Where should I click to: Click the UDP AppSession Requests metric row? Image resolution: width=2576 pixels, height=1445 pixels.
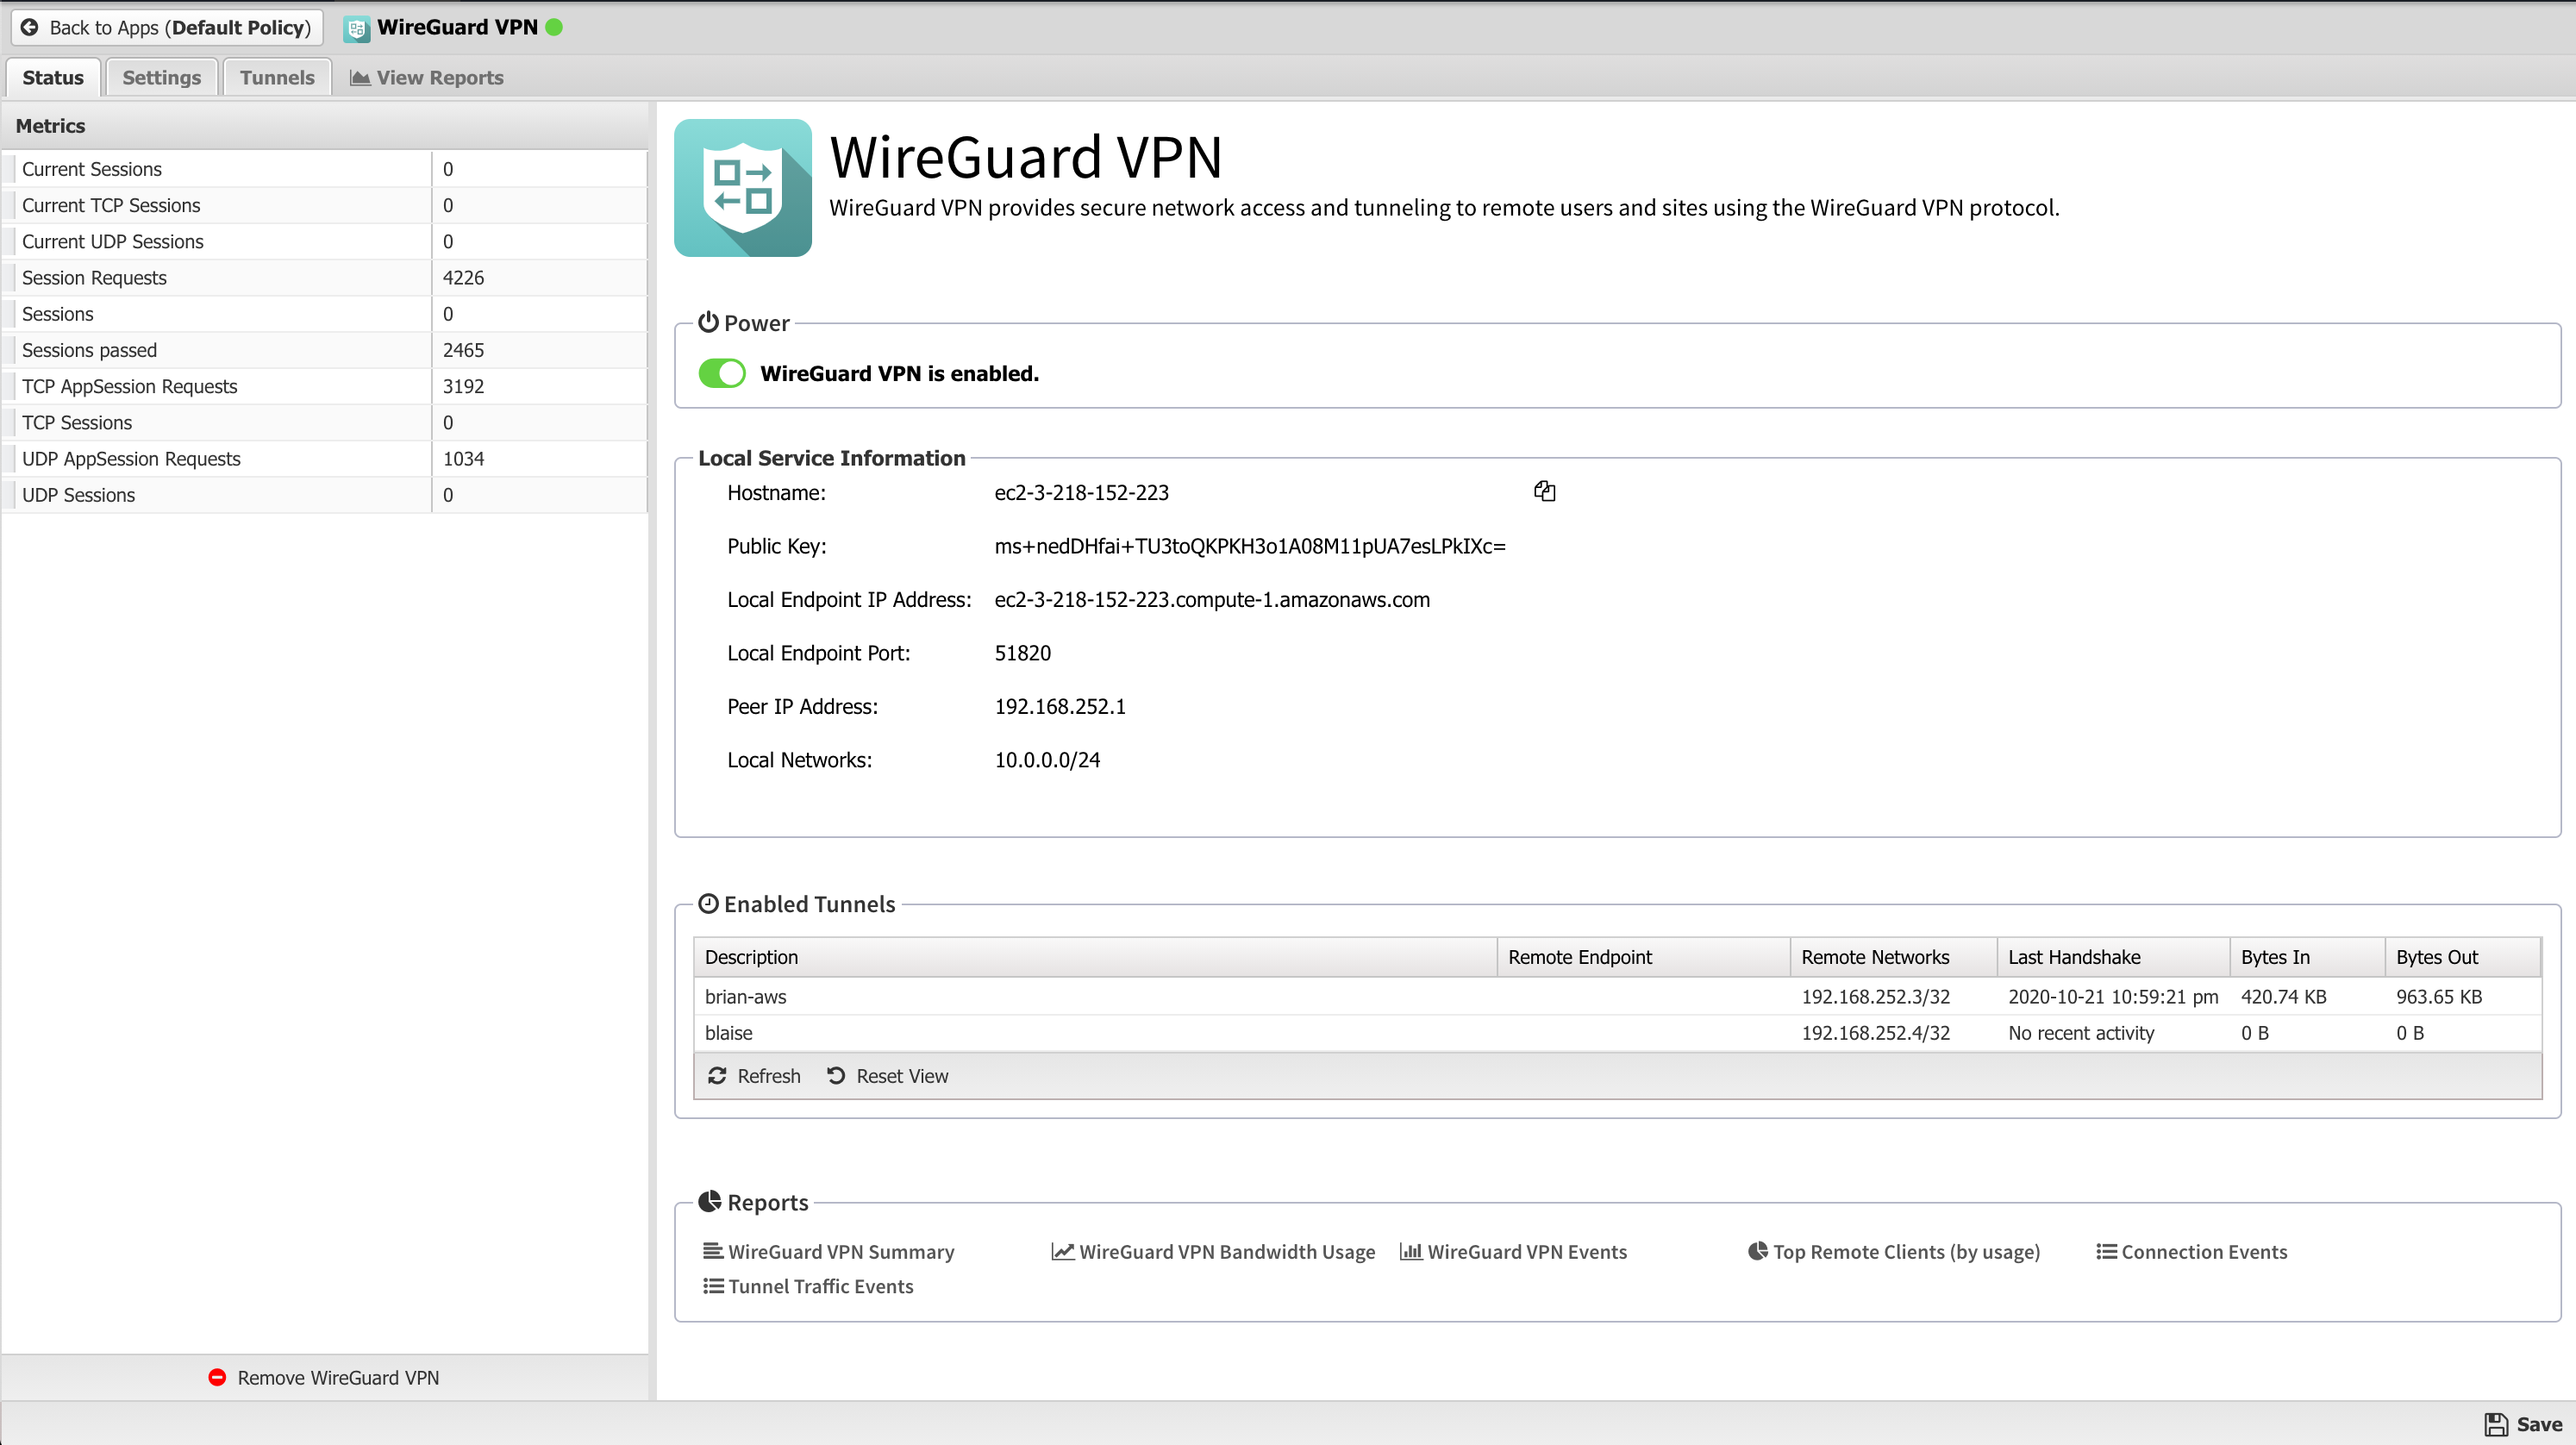tap(325, 458)
